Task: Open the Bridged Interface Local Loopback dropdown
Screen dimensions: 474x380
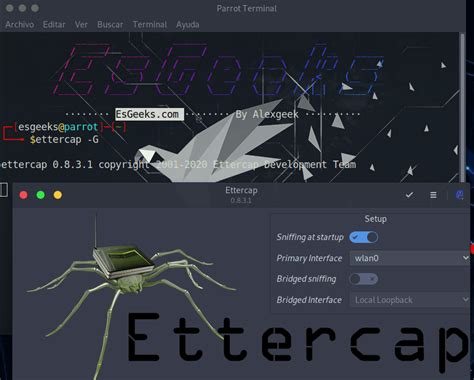Action: pyautogui.click(x=410, y=300)
